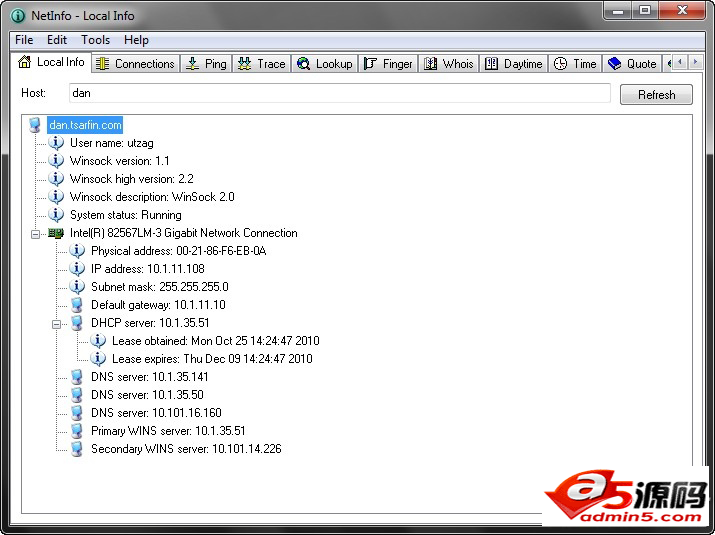The image size is (715, 535).
Task: Click the icon beside DNS server 10.101.16.160
Action: [77, 413]
